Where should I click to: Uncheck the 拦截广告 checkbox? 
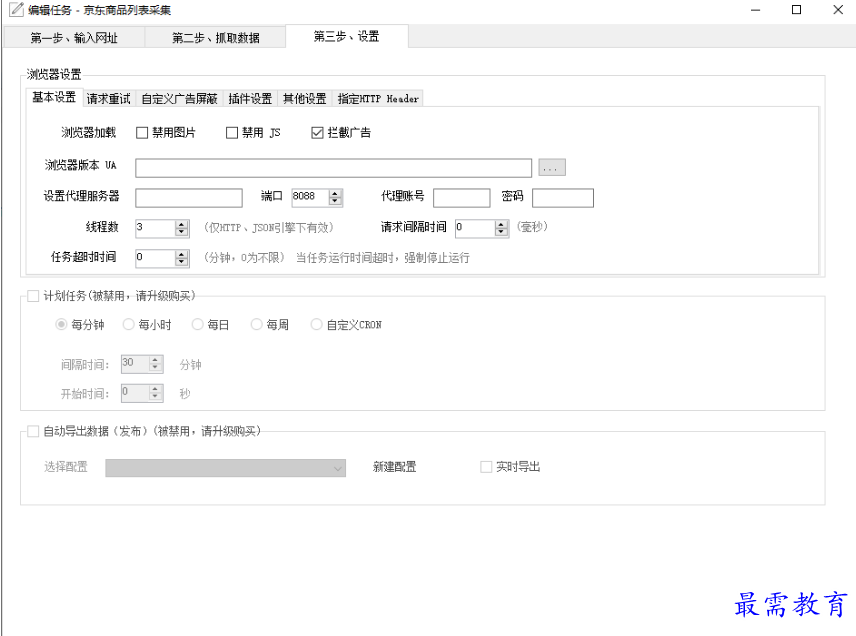[x=317, y=133]
